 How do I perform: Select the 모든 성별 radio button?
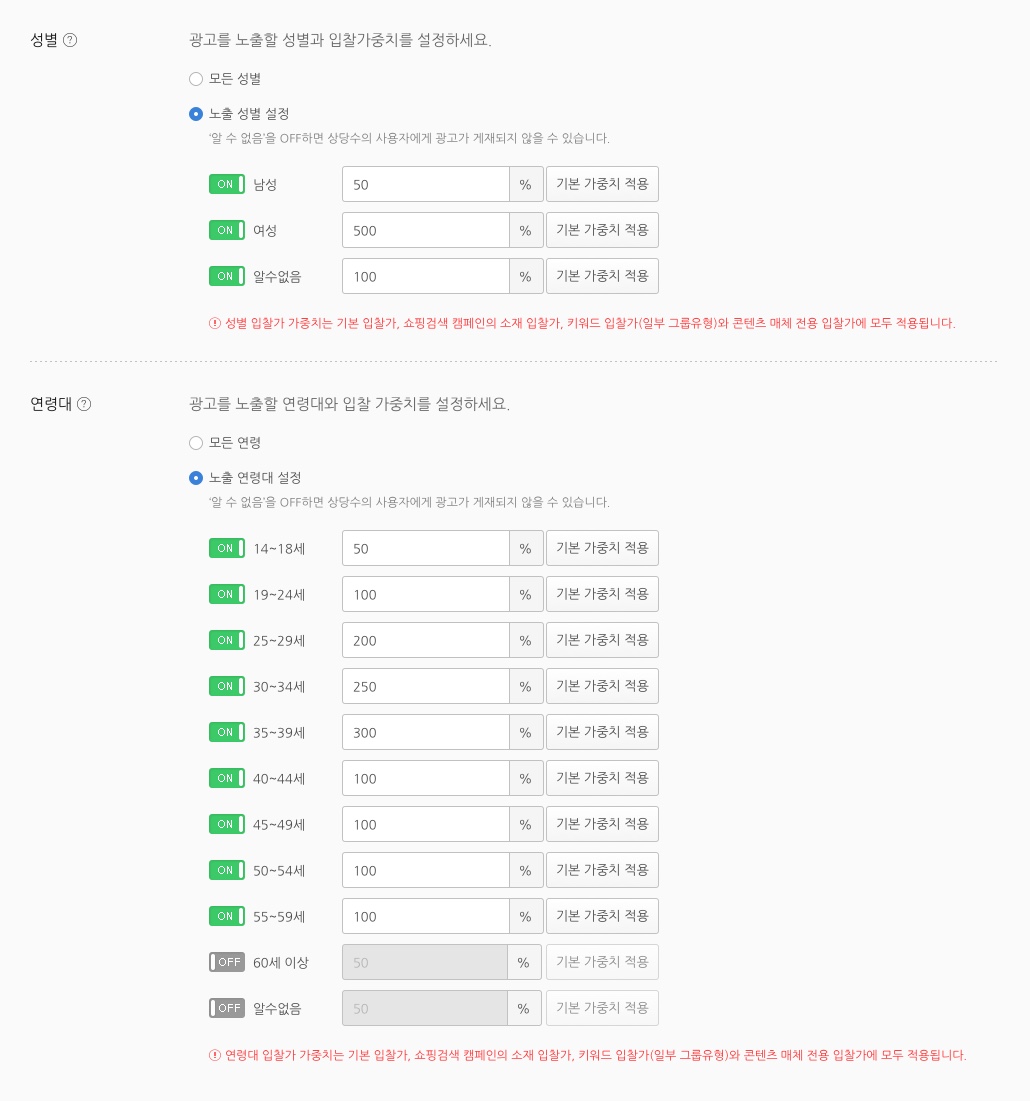click(x=196, y=79)
